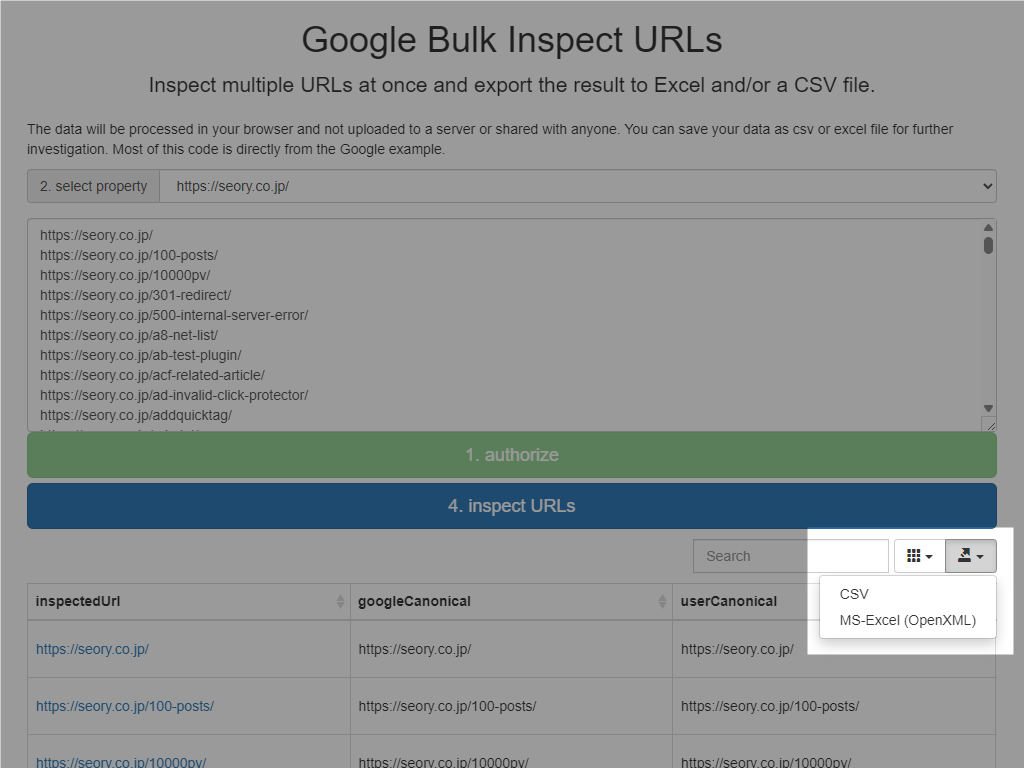The image size is (1024, 768).
Task: Click the URL list textarea scroll up arrow
Action: point(988,227)
